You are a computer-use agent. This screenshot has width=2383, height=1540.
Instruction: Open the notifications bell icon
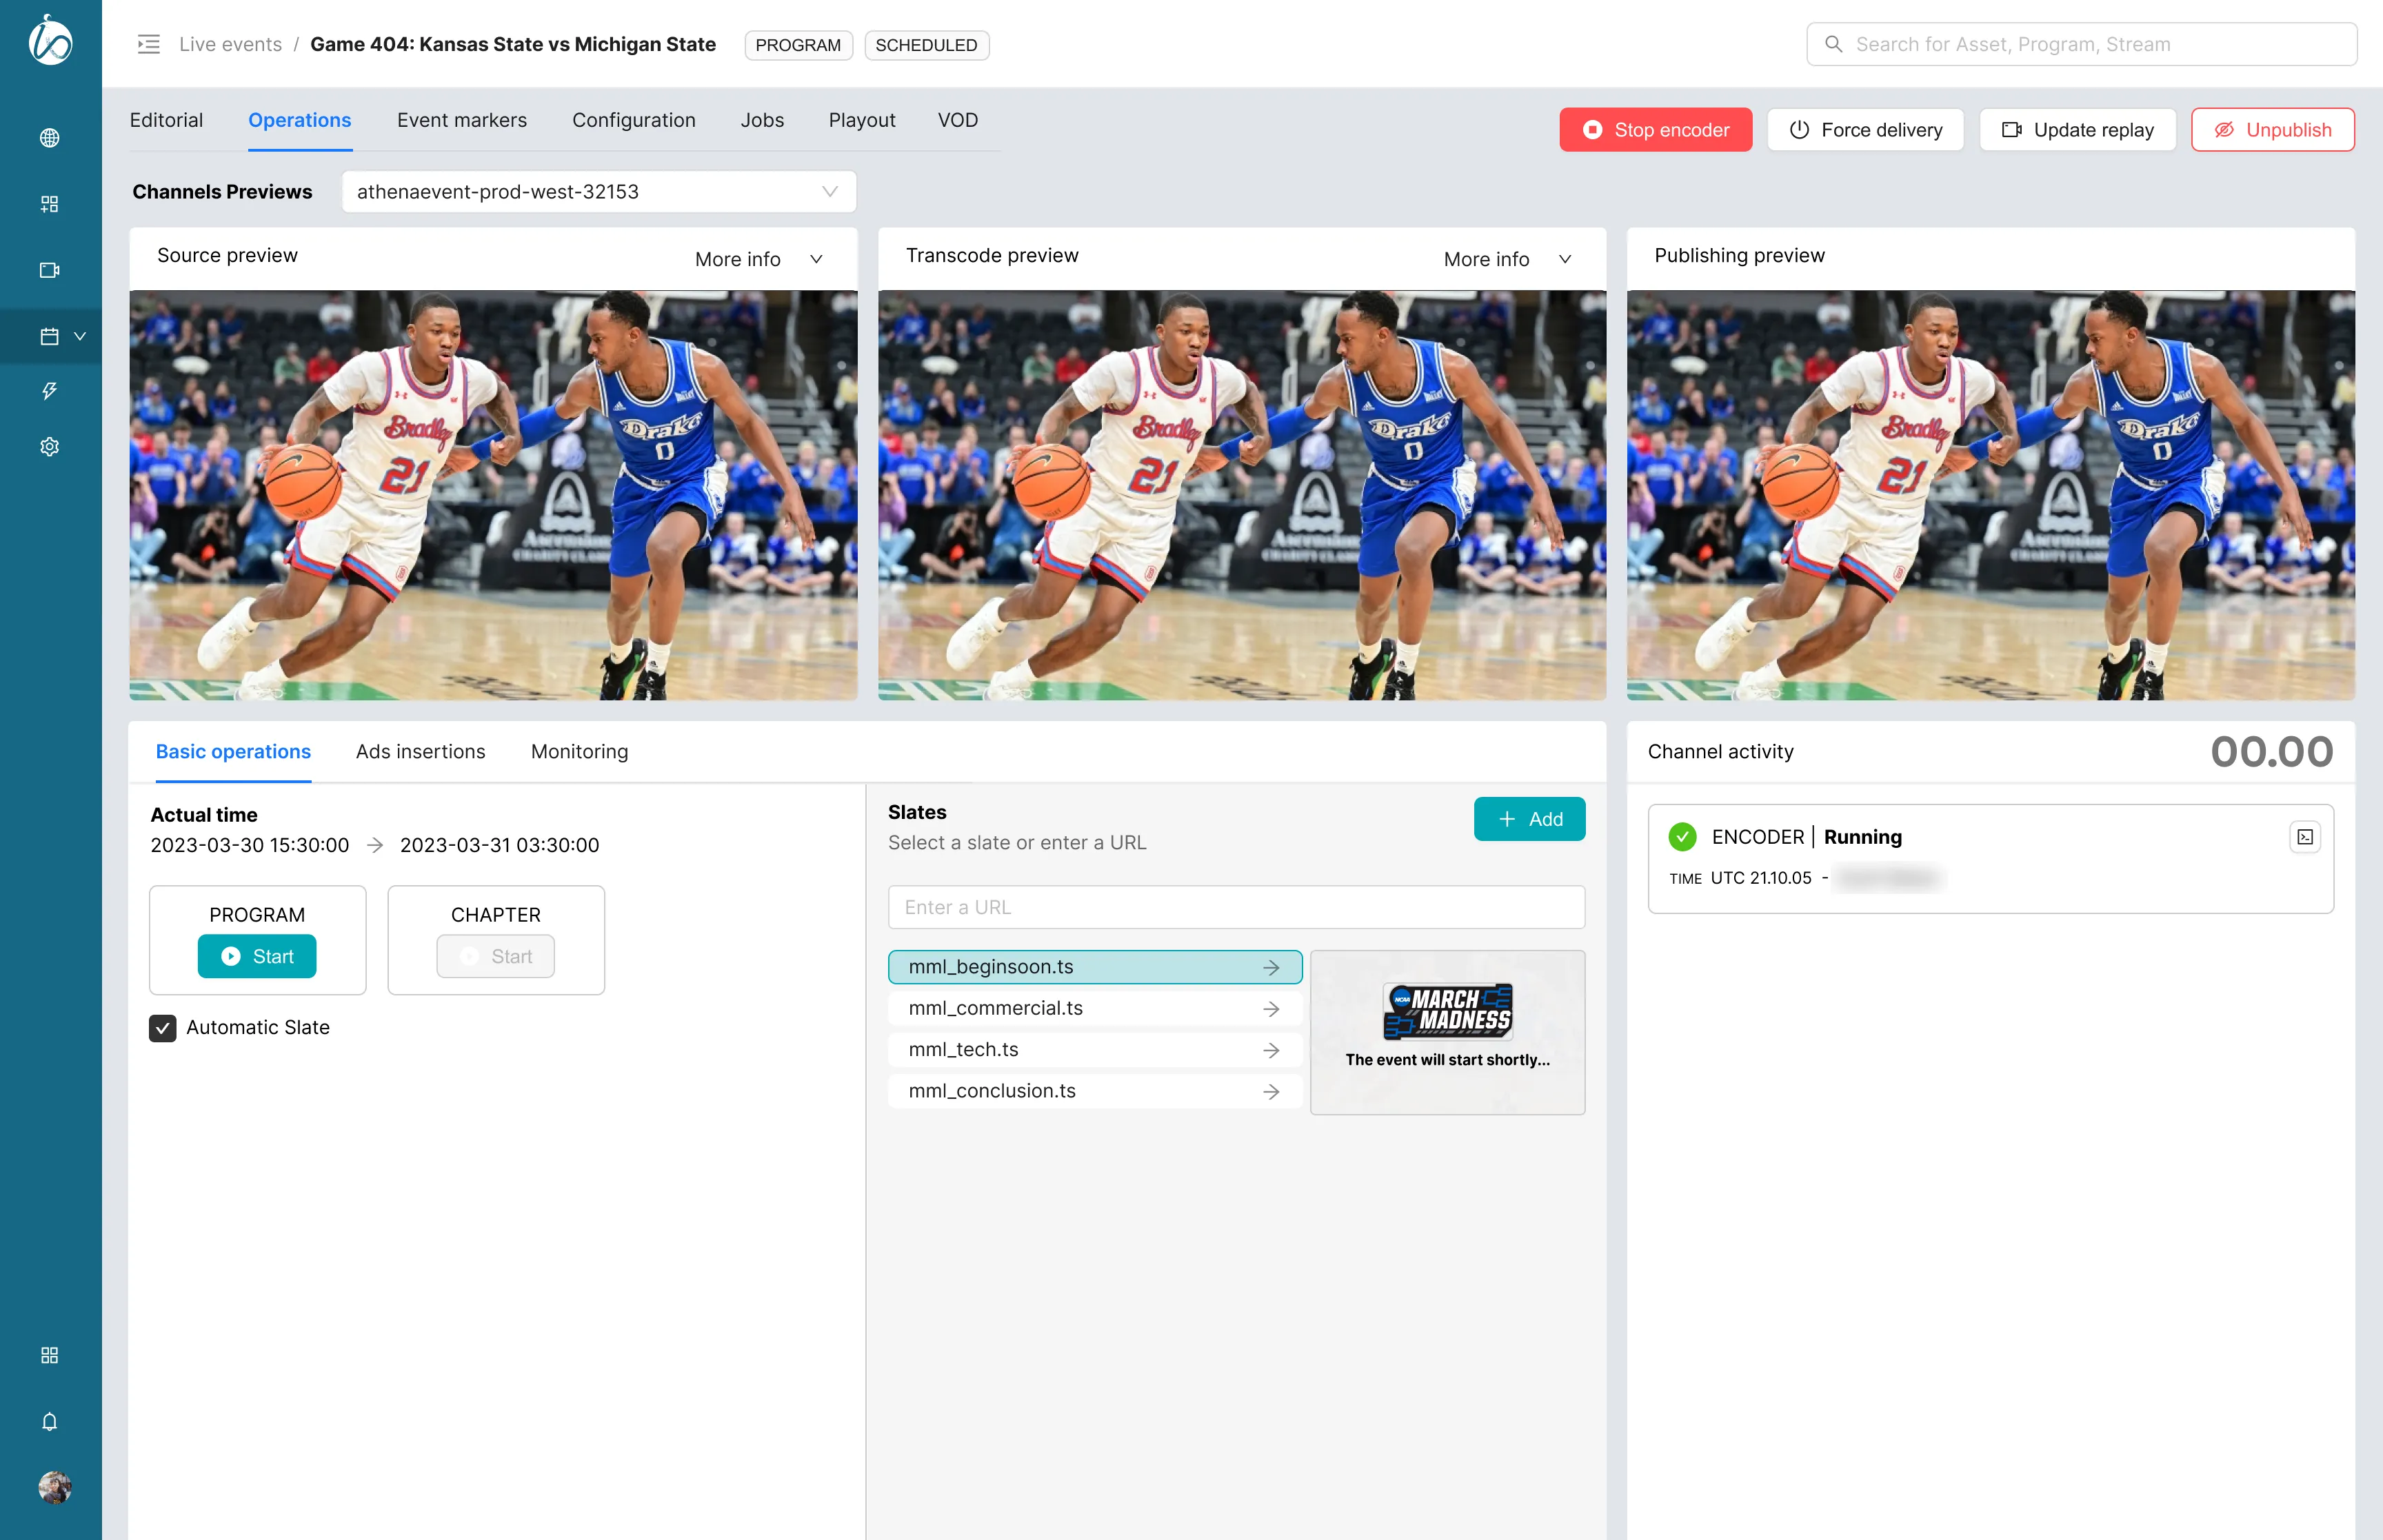(49, 1421)
